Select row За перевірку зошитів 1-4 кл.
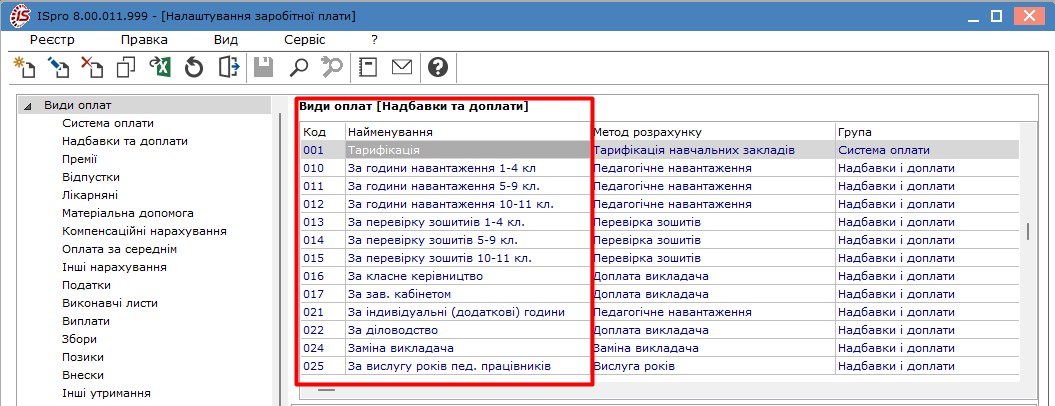 tap(659, 222)
